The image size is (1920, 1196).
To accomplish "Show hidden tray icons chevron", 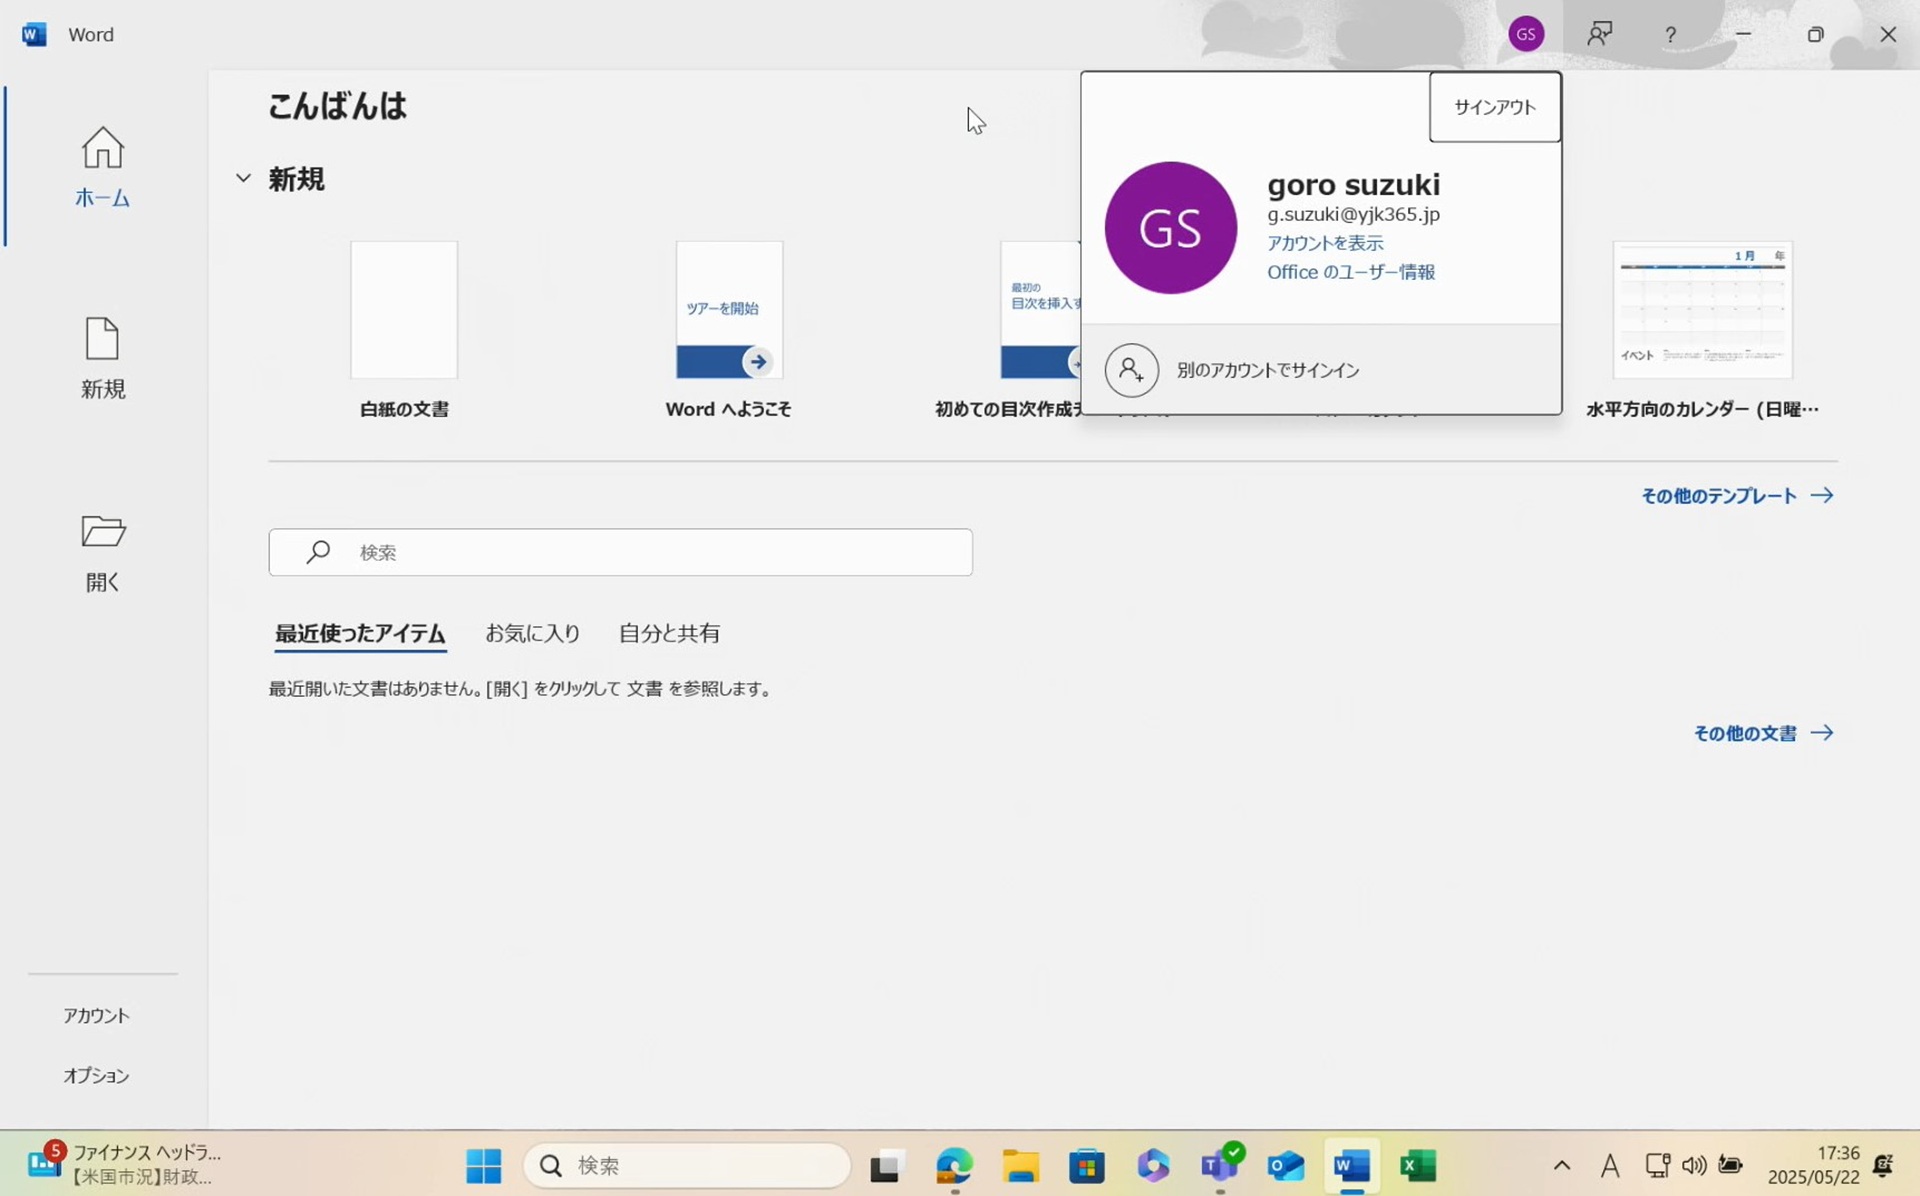I will click(x=1562, y=1165).
